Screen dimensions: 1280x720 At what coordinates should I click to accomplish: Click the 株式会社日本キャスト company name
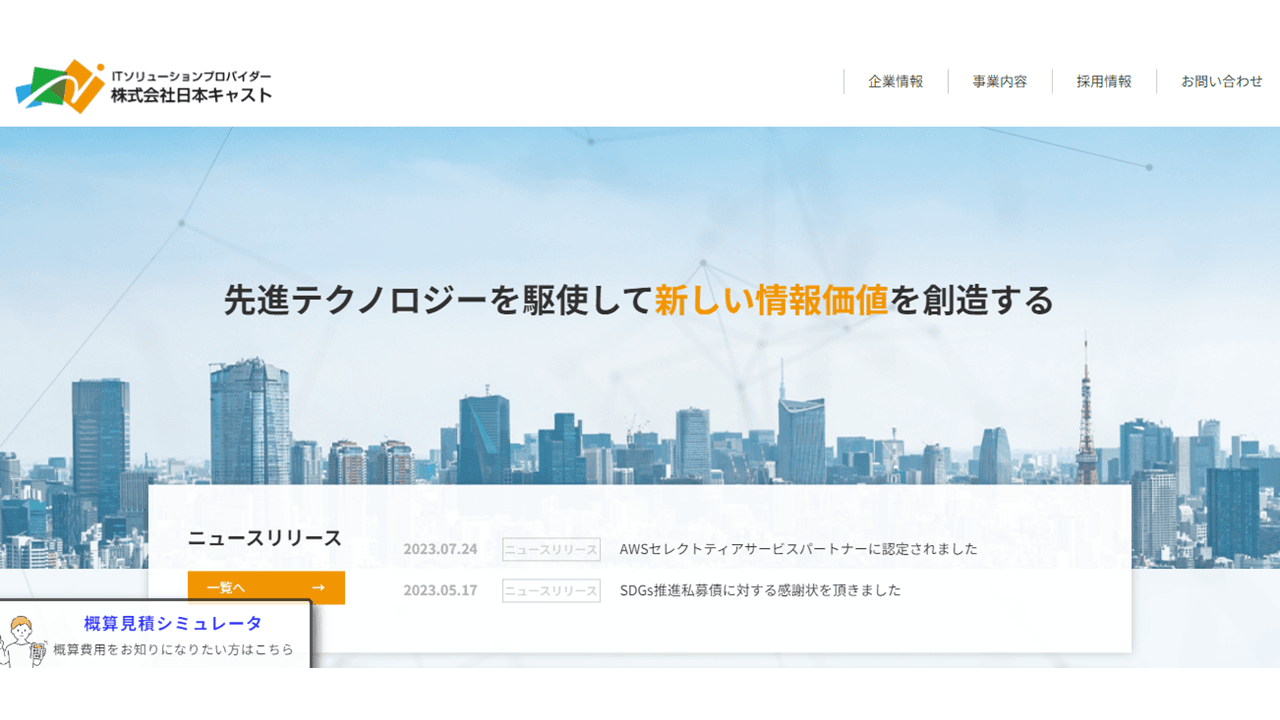191,96
